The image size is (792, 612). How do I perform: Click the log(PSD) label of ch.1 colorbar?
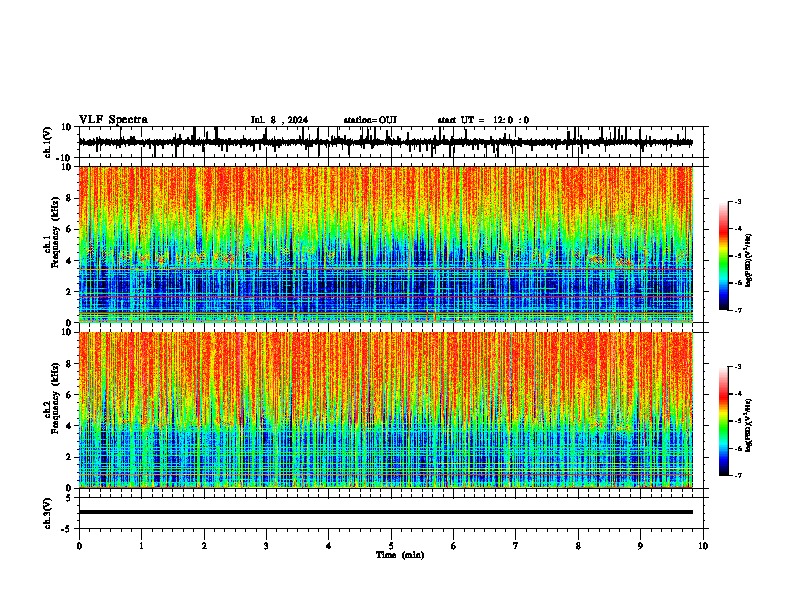point(749,261)
